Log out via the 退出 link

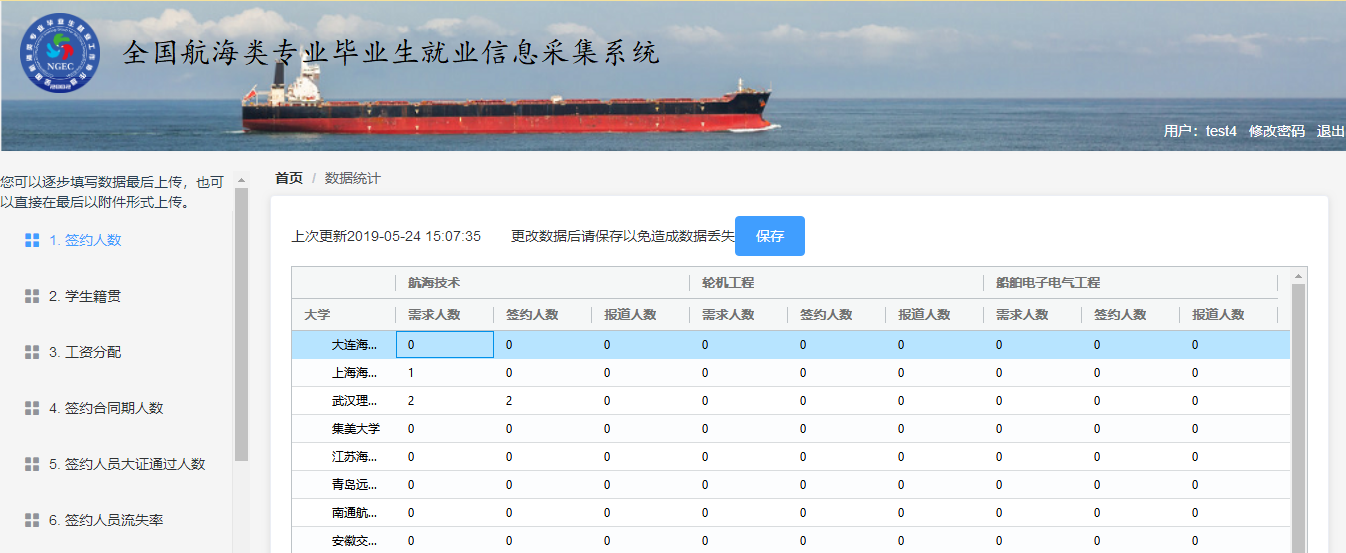pyautogui.click(x=1330, y=131)
